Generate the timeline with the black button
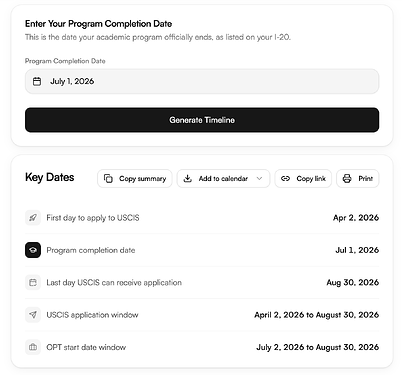This screenshot has width=402, height=375. 202,120
